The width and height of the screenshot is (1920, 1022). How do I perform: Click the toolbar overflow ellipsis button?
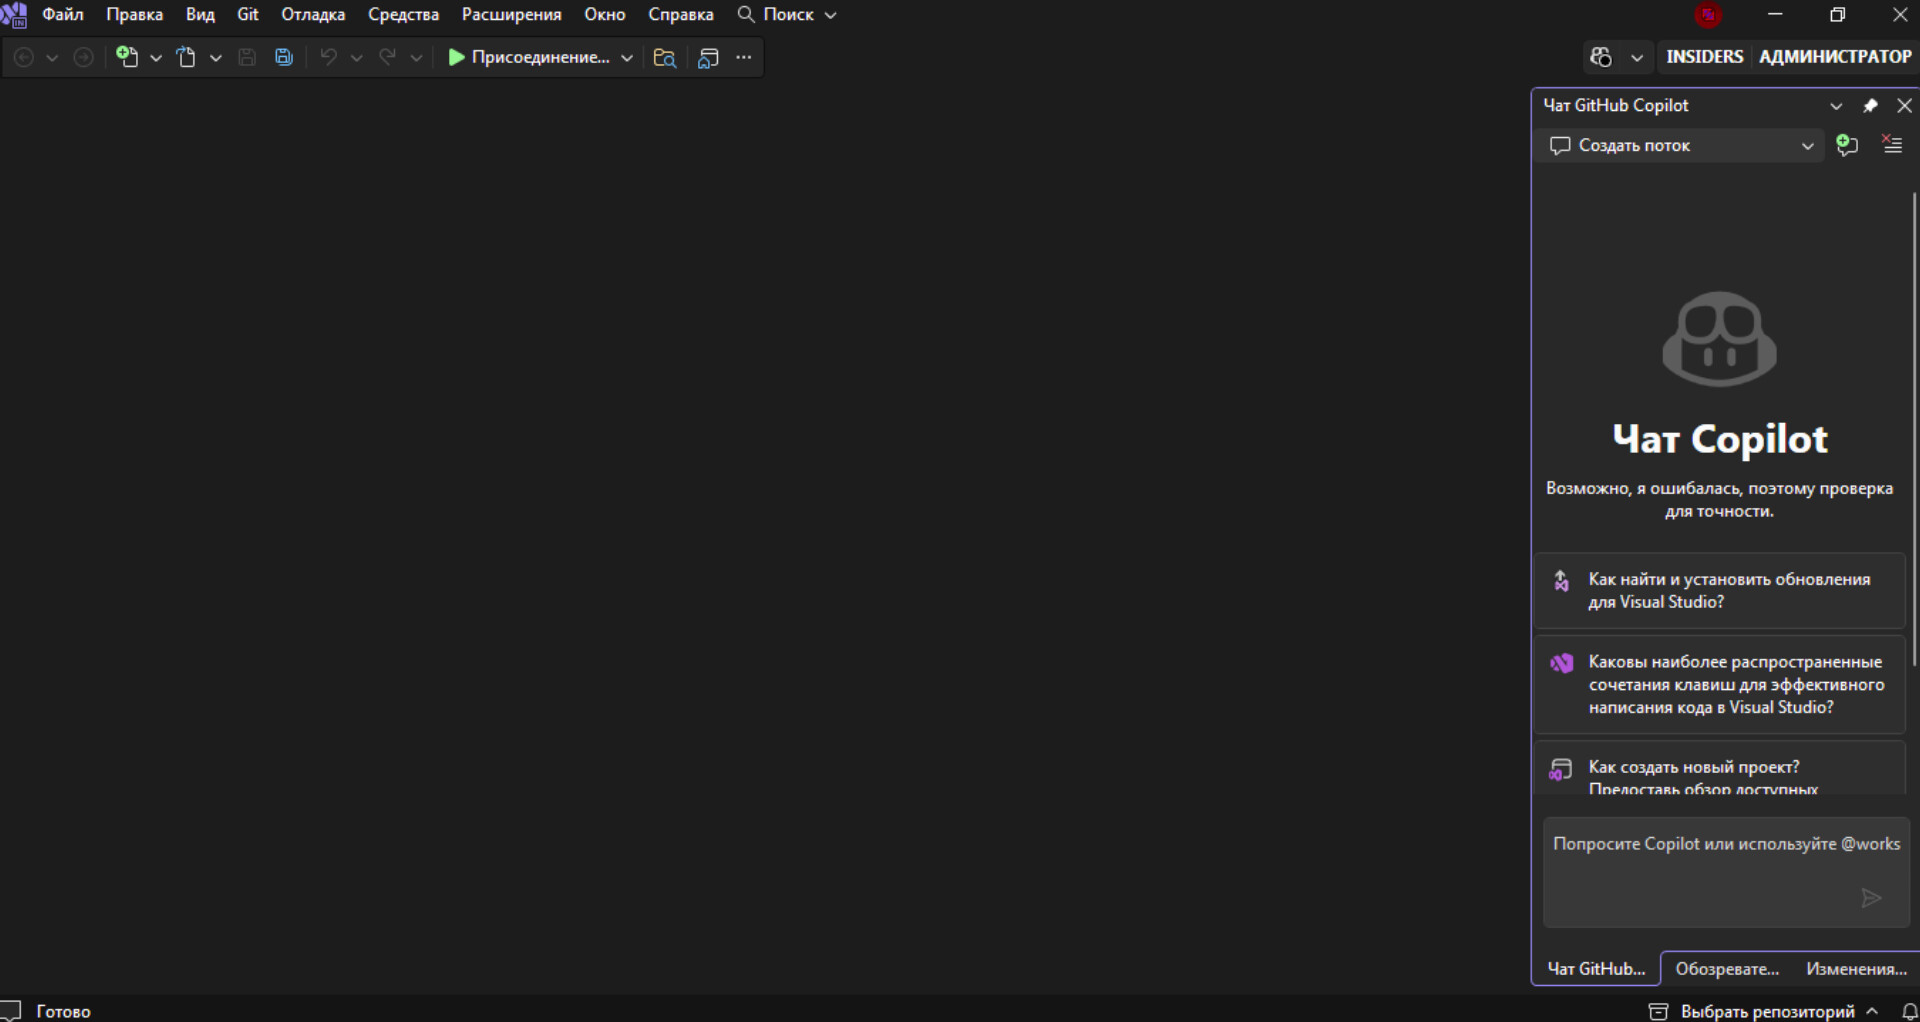[744, 57]
